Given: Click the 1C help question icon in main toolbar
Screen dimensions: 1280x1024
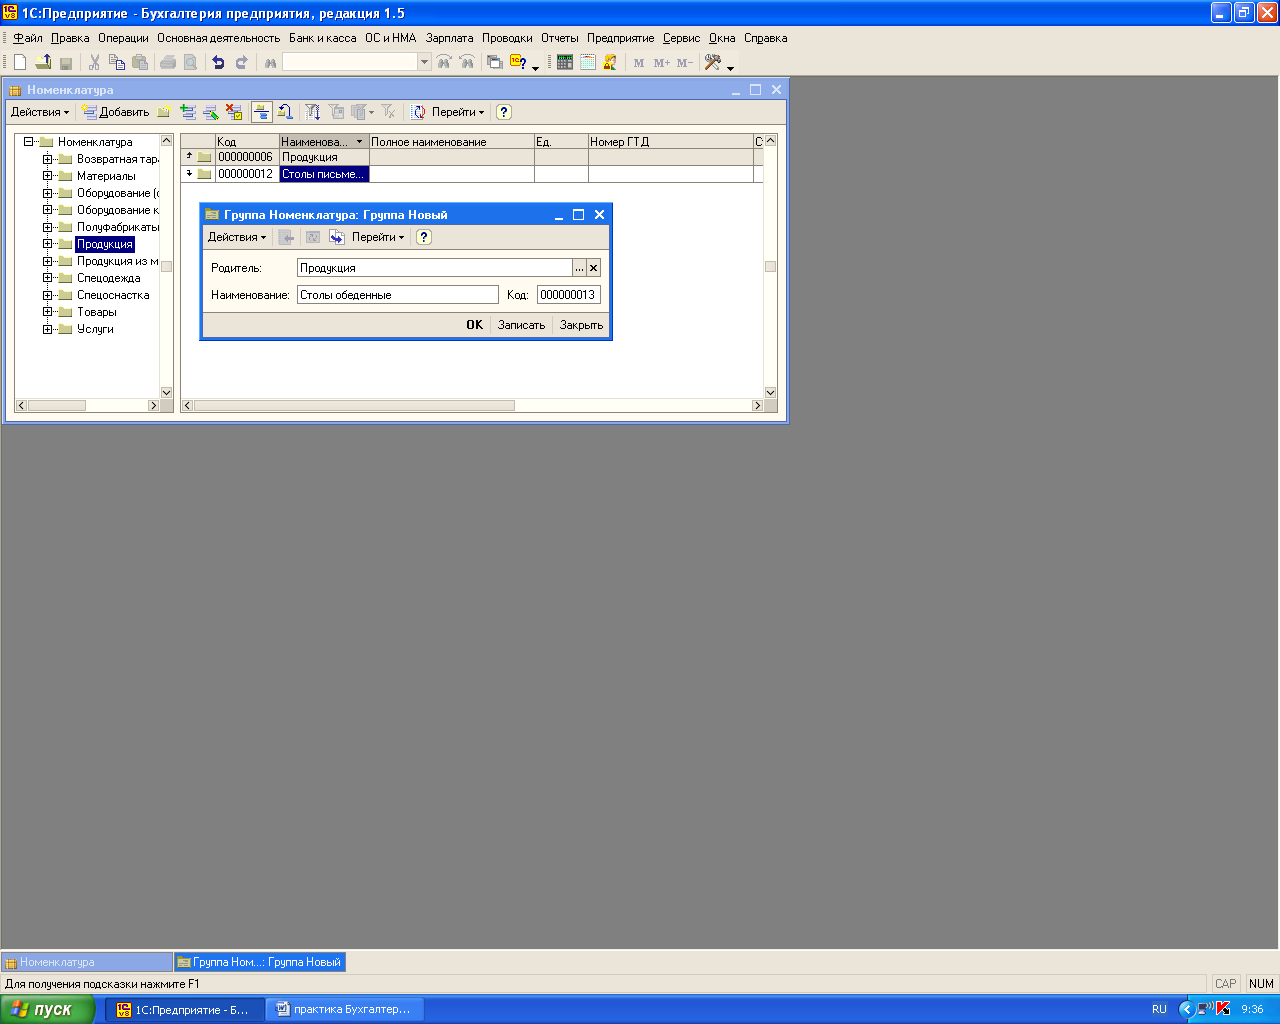Looking at the screenshot, I should [518, 62].
